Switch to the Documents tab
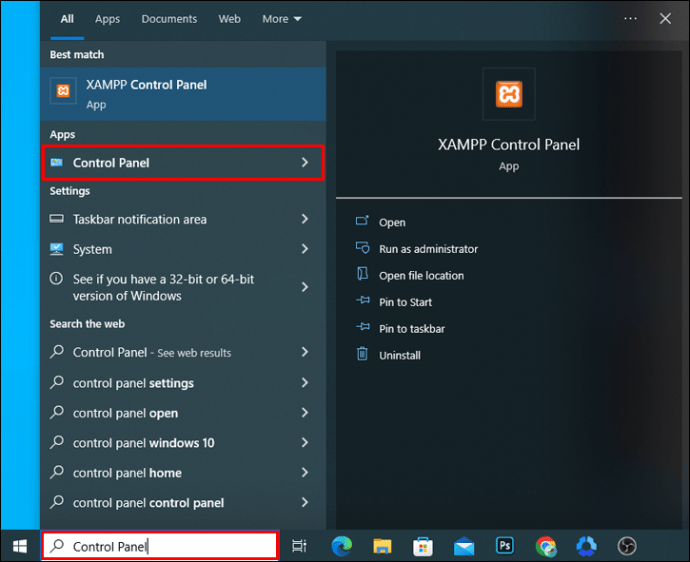 pos(169,19)
